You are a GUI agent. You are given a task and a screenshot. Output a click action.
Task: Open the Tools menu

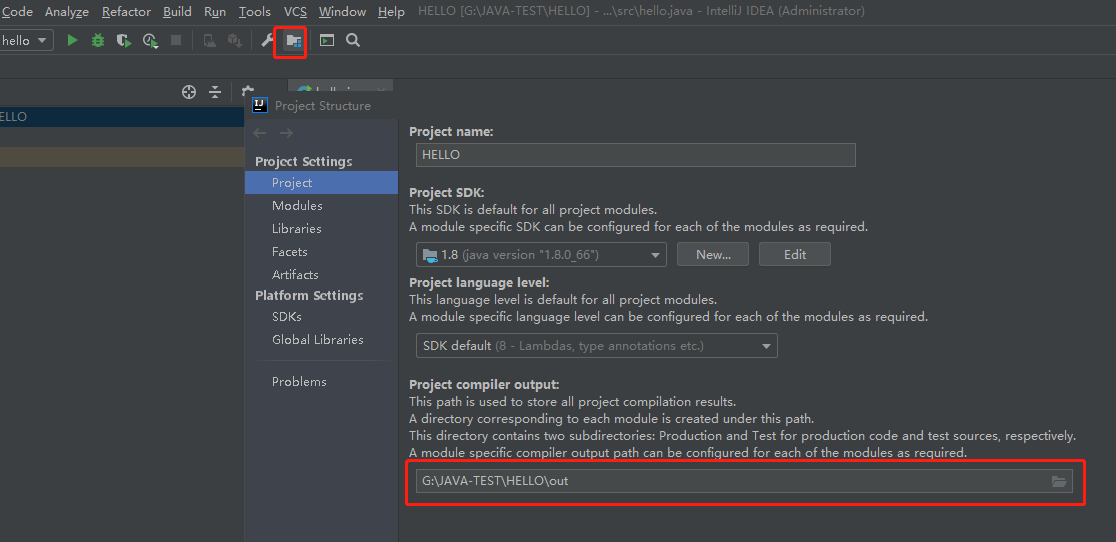[255, 11]
